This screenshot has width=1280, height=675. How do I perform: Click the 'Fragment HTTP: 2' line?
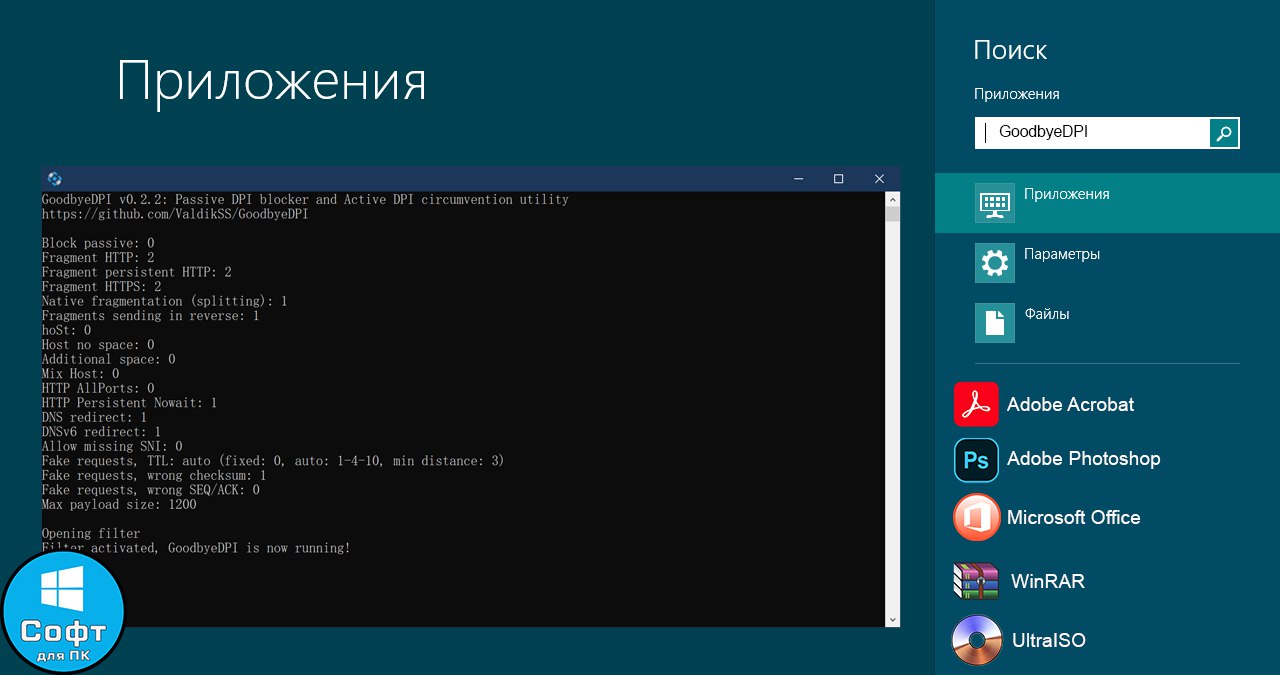click(x=98, y=258)
